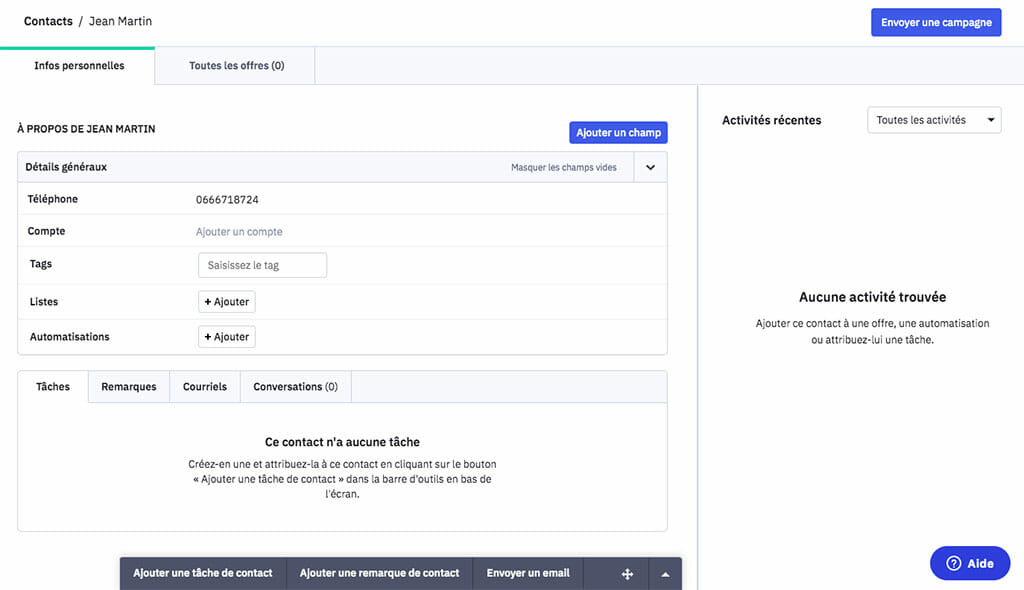View the Conversations tab

(x=295, y=386)
